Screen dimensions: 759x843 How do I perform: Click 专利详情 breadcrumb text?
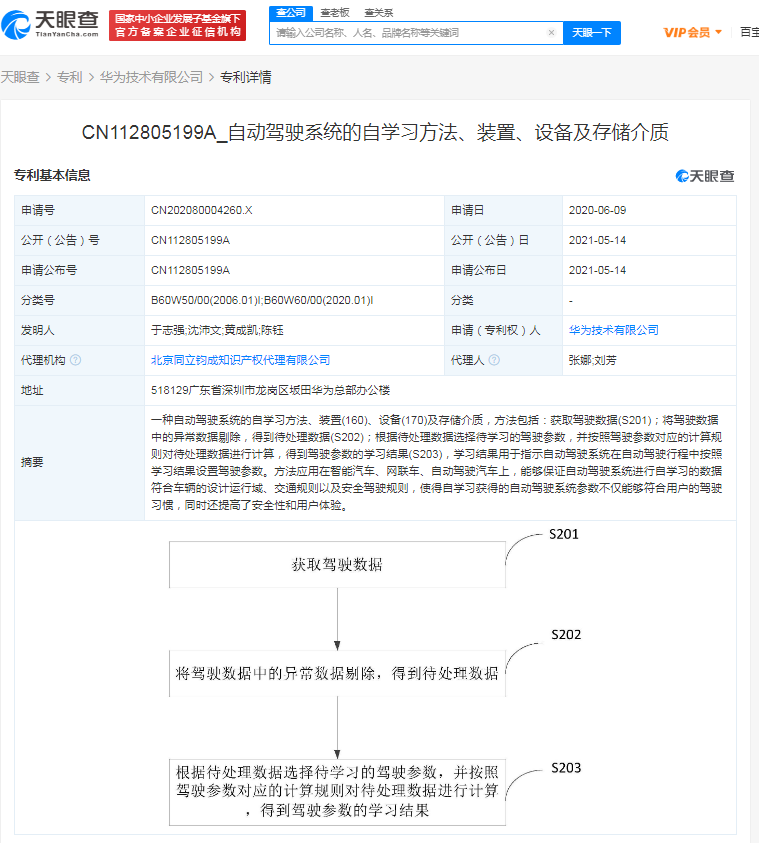click(x=246, y=77)
